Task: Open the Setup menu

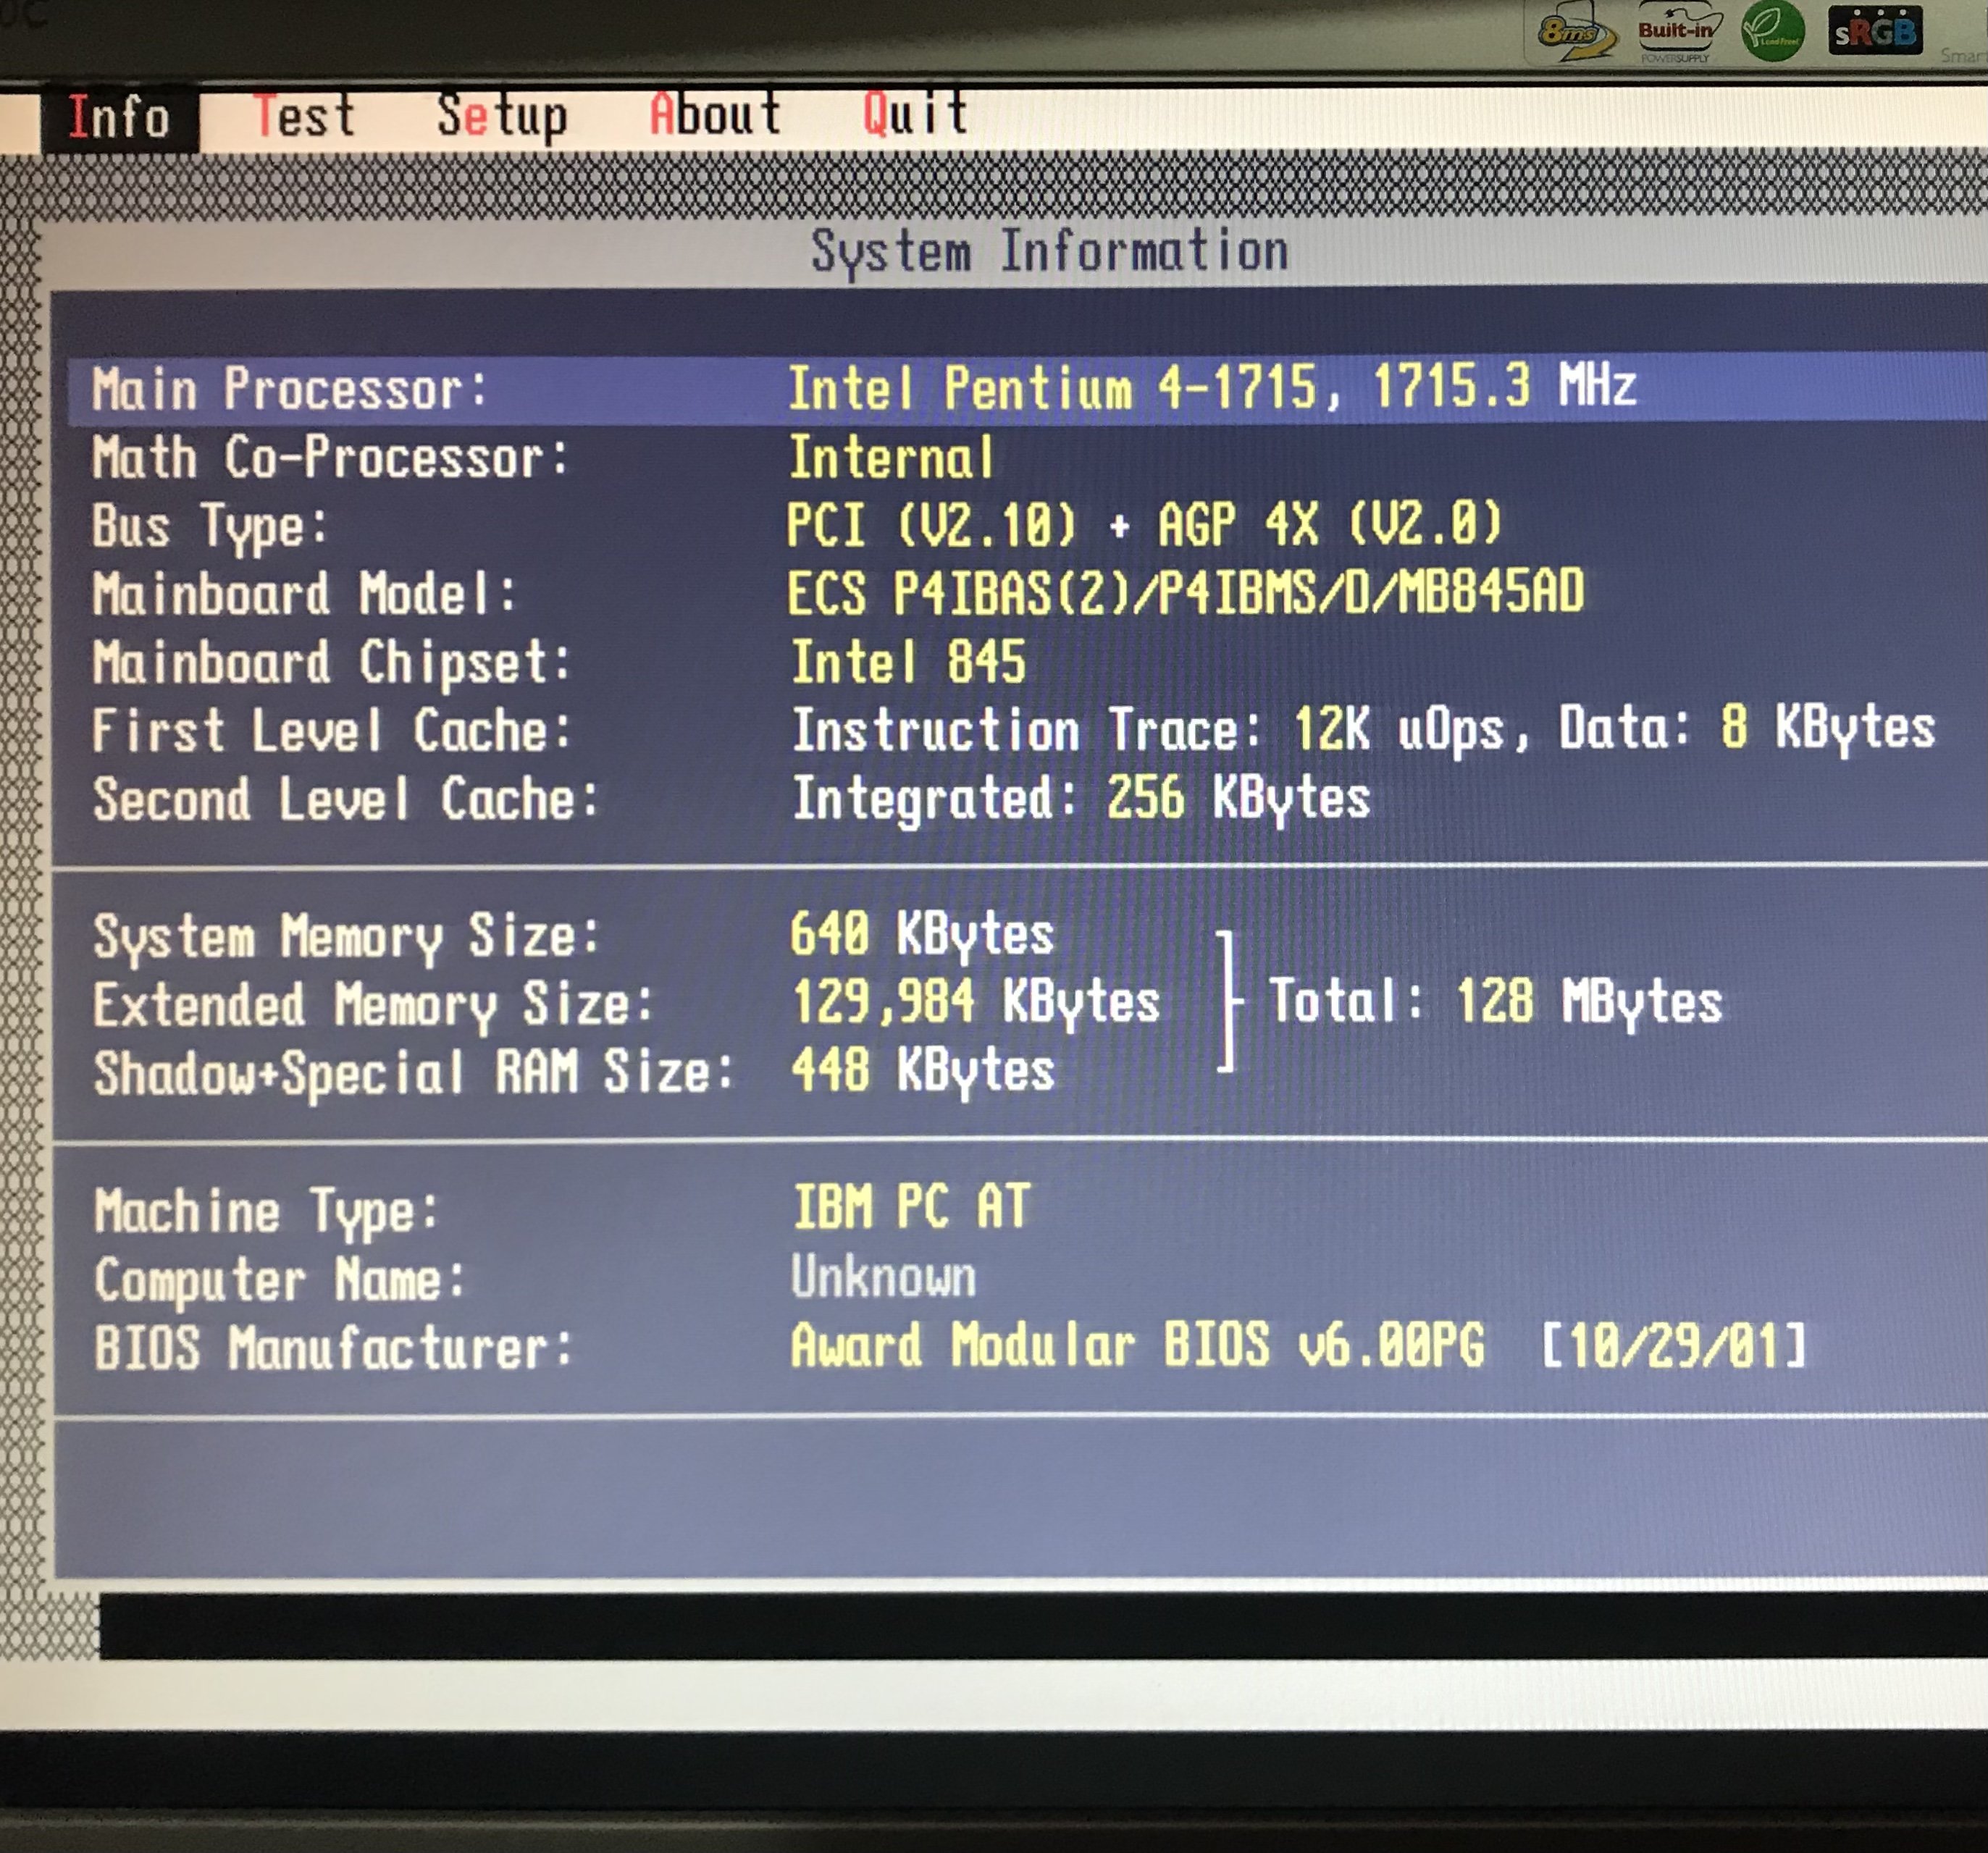Action: (502, 116)
